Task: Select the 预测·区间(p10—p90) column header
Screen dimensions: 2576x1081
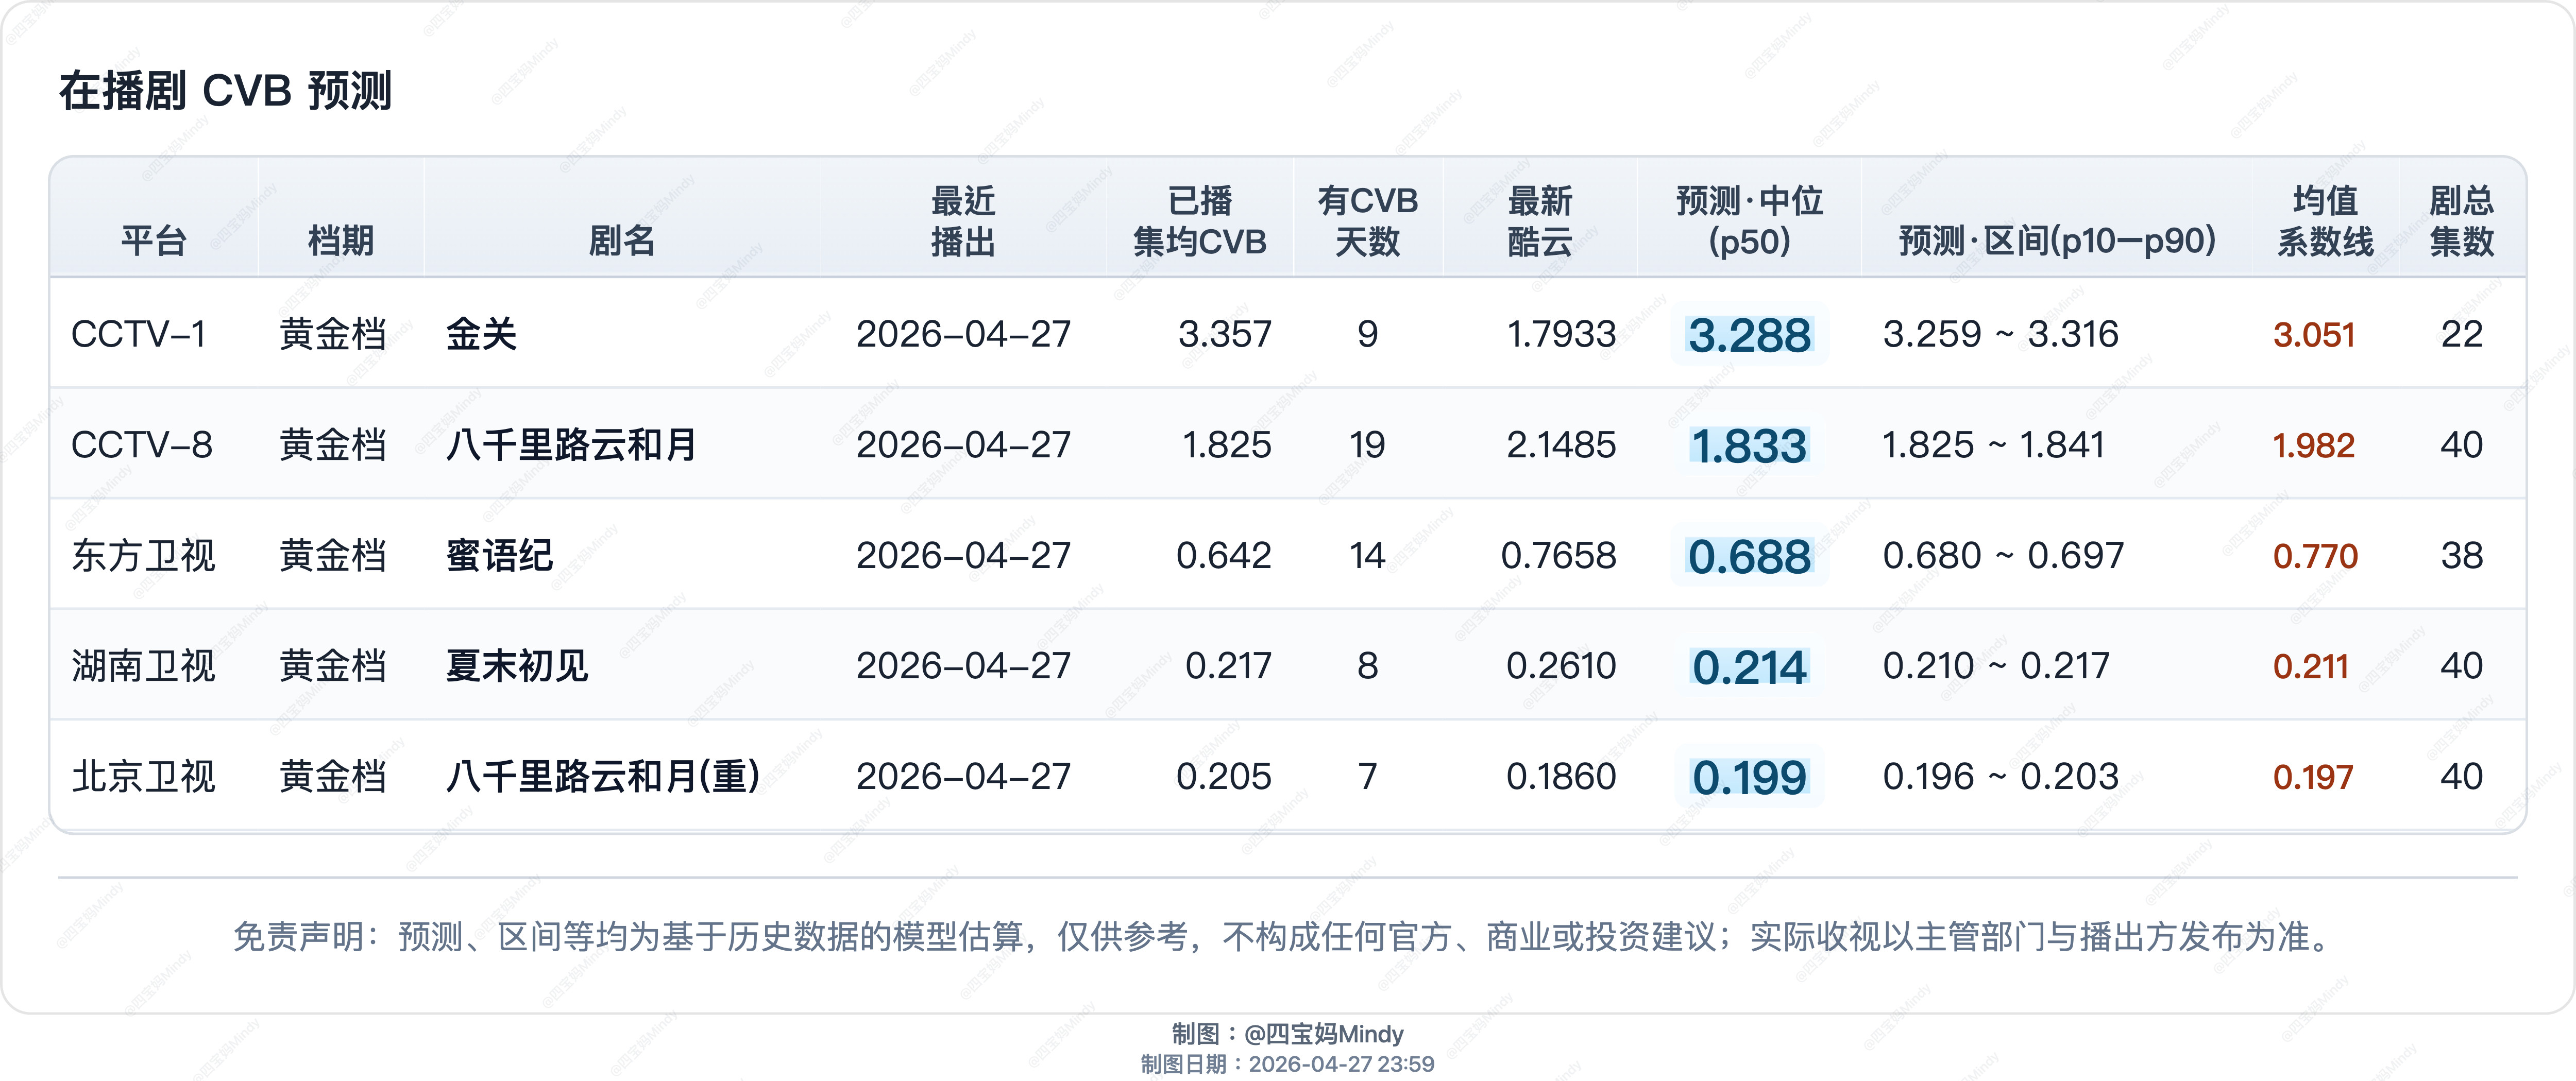Action: coord(2056,240)
